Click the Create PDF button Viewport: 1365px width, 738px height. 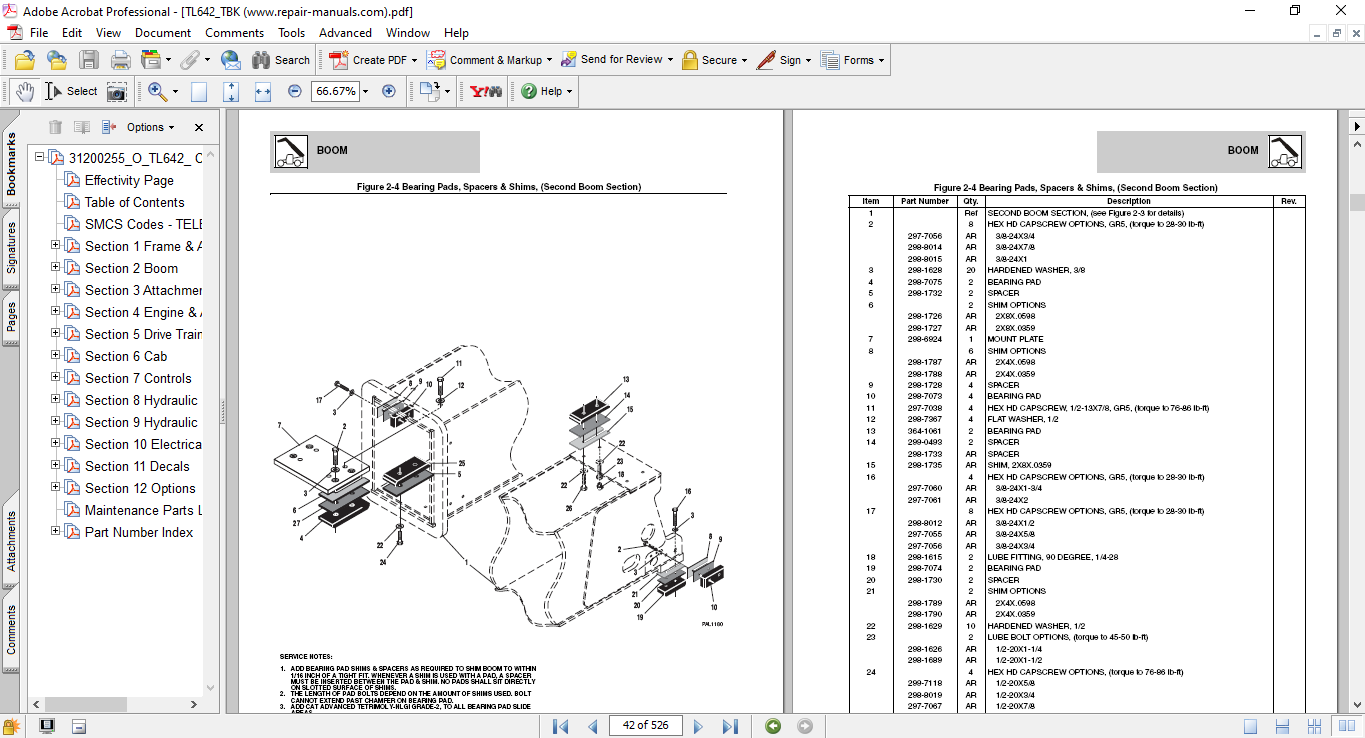pyautogui.click(x=370, y=60)
